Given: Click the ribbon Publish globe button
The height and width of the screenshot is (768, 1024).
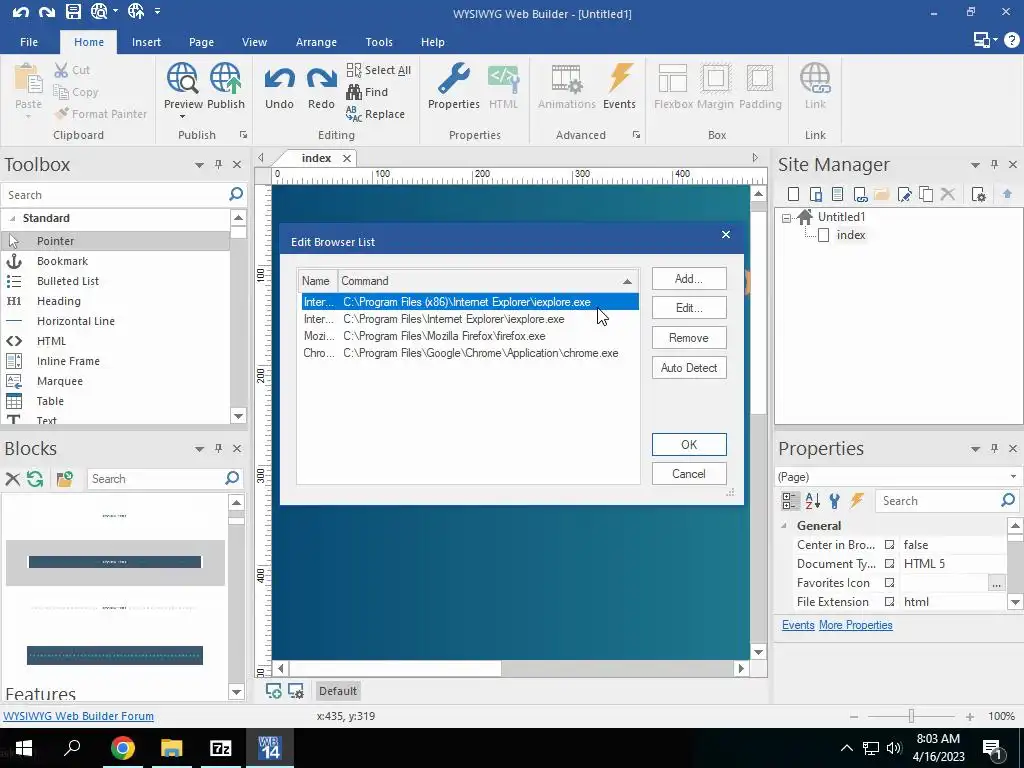Looking at the screenshot, I should coord(226,86).
